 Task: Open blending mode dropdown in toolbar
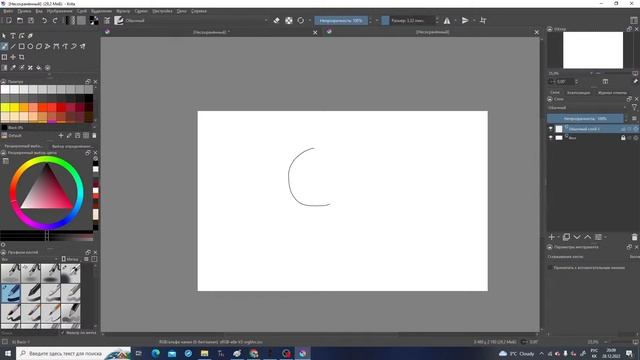tap(197, 20)
